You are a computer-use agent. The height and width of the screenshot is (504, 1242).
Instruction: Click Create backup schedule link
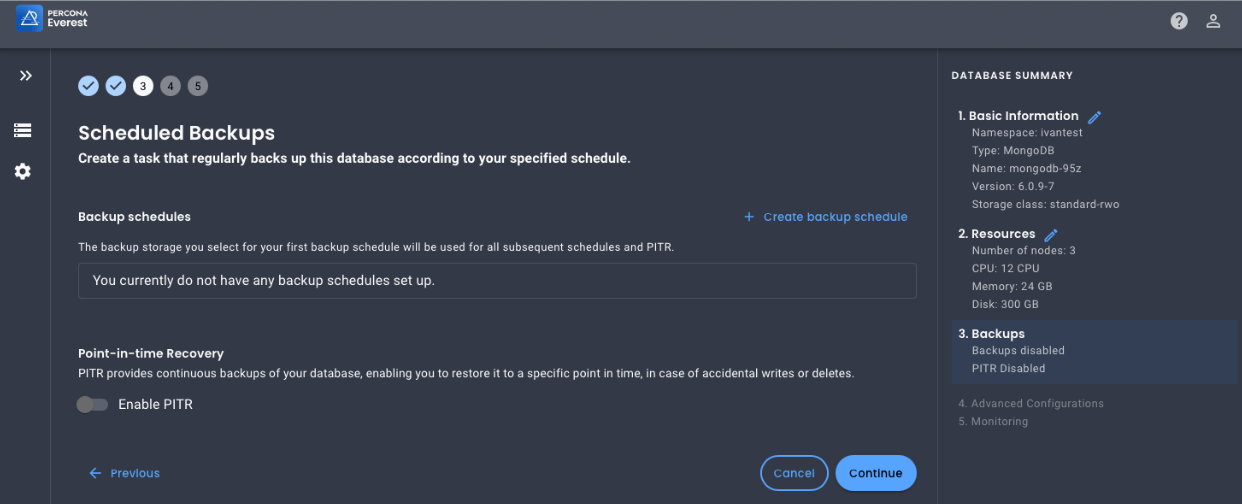pos(825,217)
